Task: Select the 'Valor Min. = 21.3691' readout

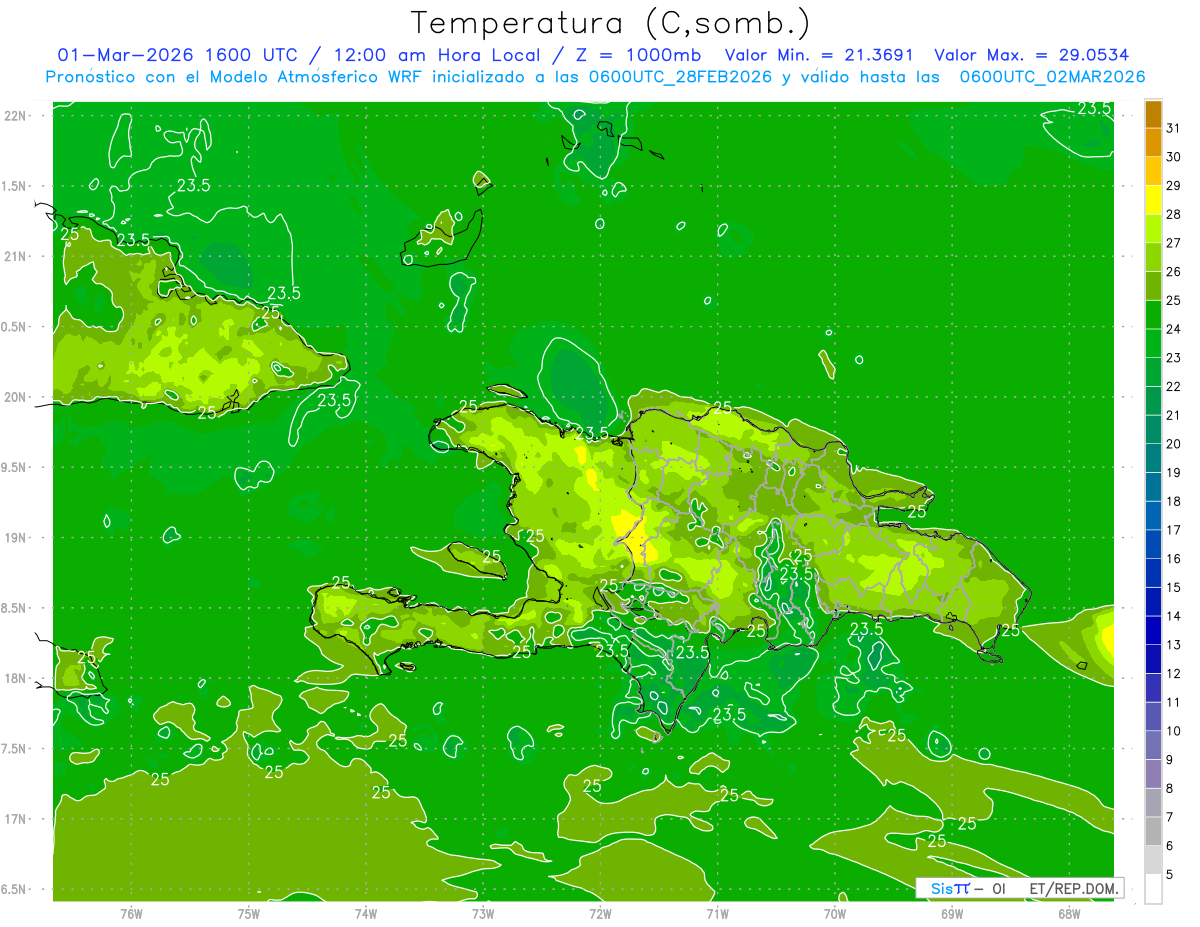Action: pyautogui.click(x=819, y=55)
